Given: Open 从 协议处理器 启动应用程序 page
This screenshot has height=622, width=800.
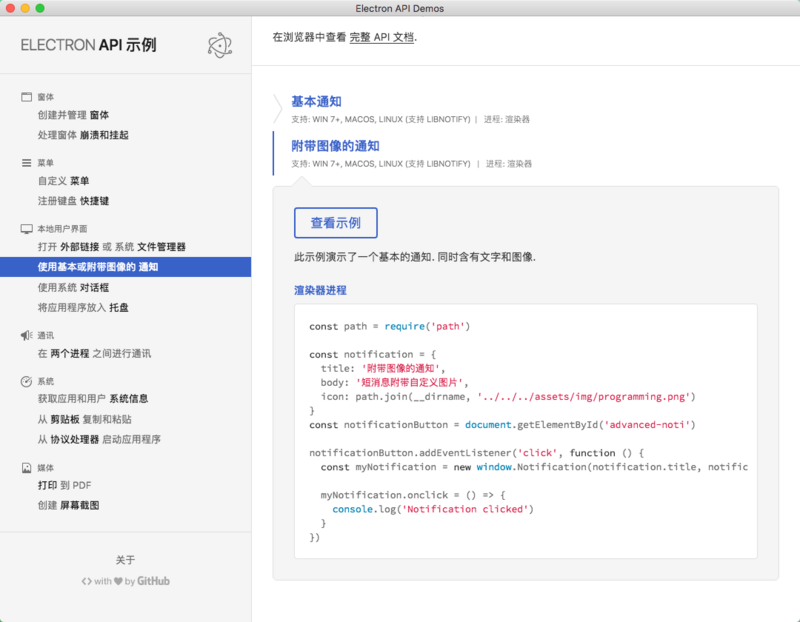Looking at the screenshot, I should 99,439.
